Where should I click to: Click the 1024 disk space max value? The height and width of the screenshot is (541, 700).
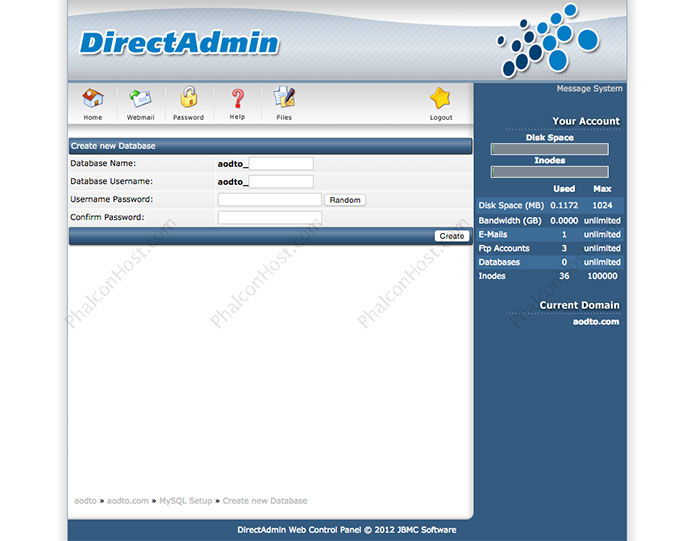pyautogui.click(x=602, y=205)
